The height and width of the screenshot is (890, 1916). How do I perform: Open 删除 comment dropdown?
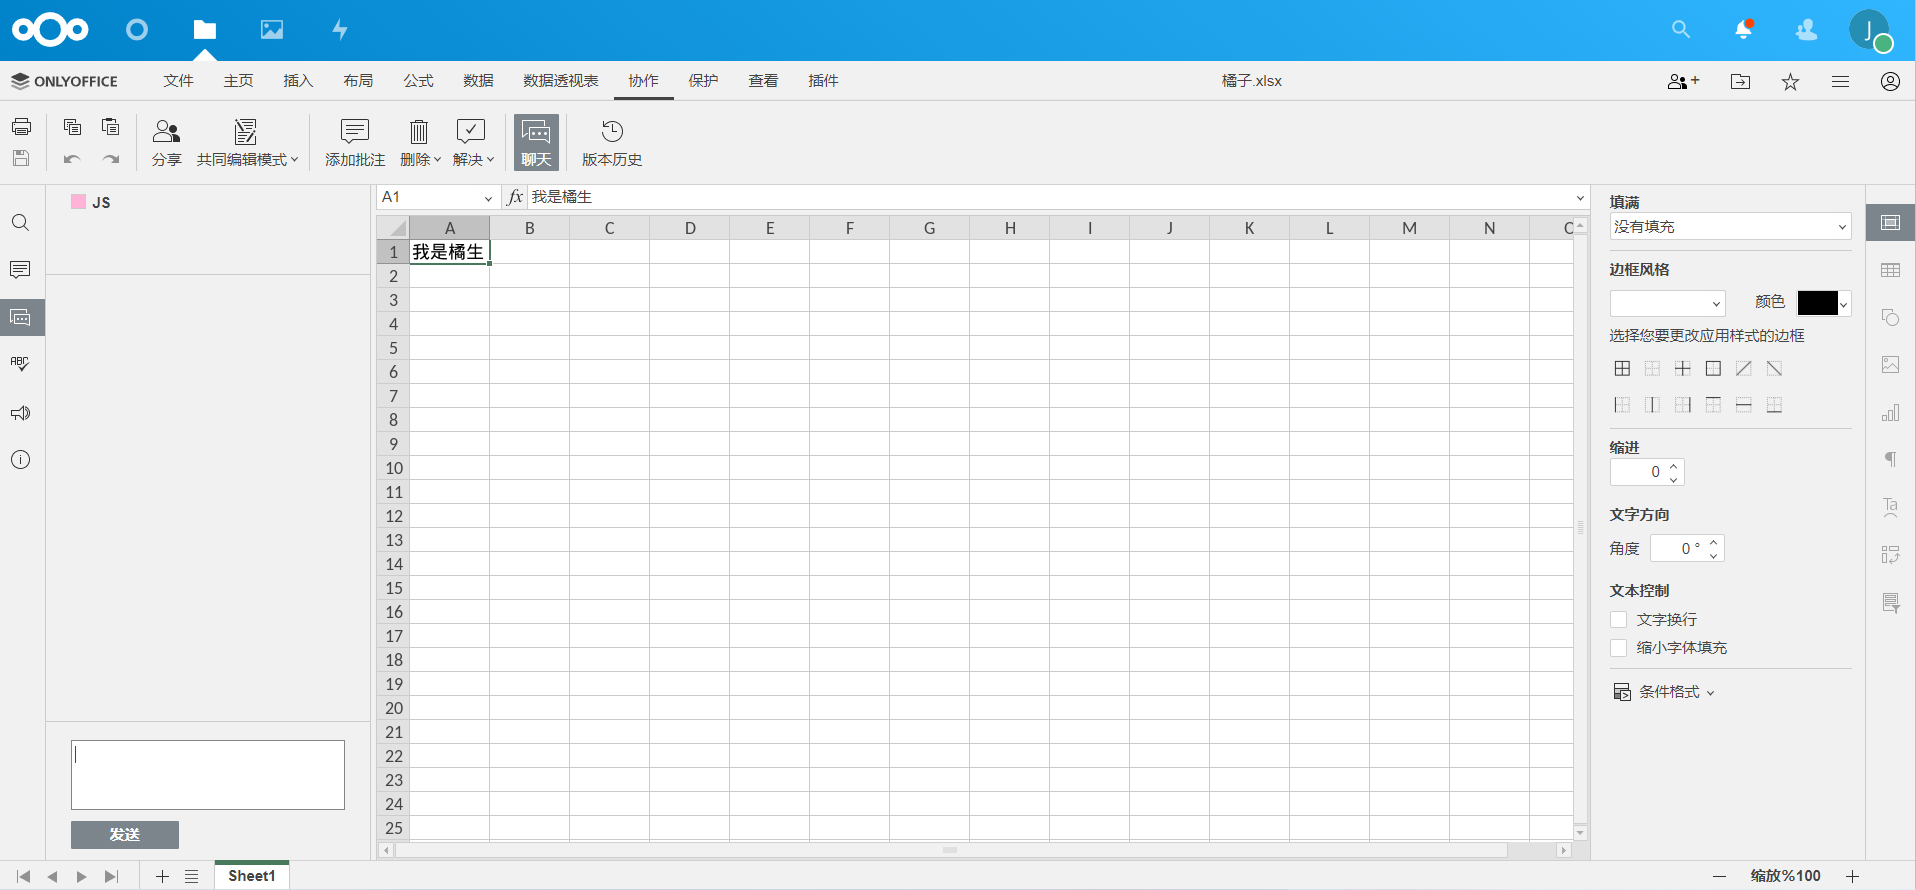[420, 143]
